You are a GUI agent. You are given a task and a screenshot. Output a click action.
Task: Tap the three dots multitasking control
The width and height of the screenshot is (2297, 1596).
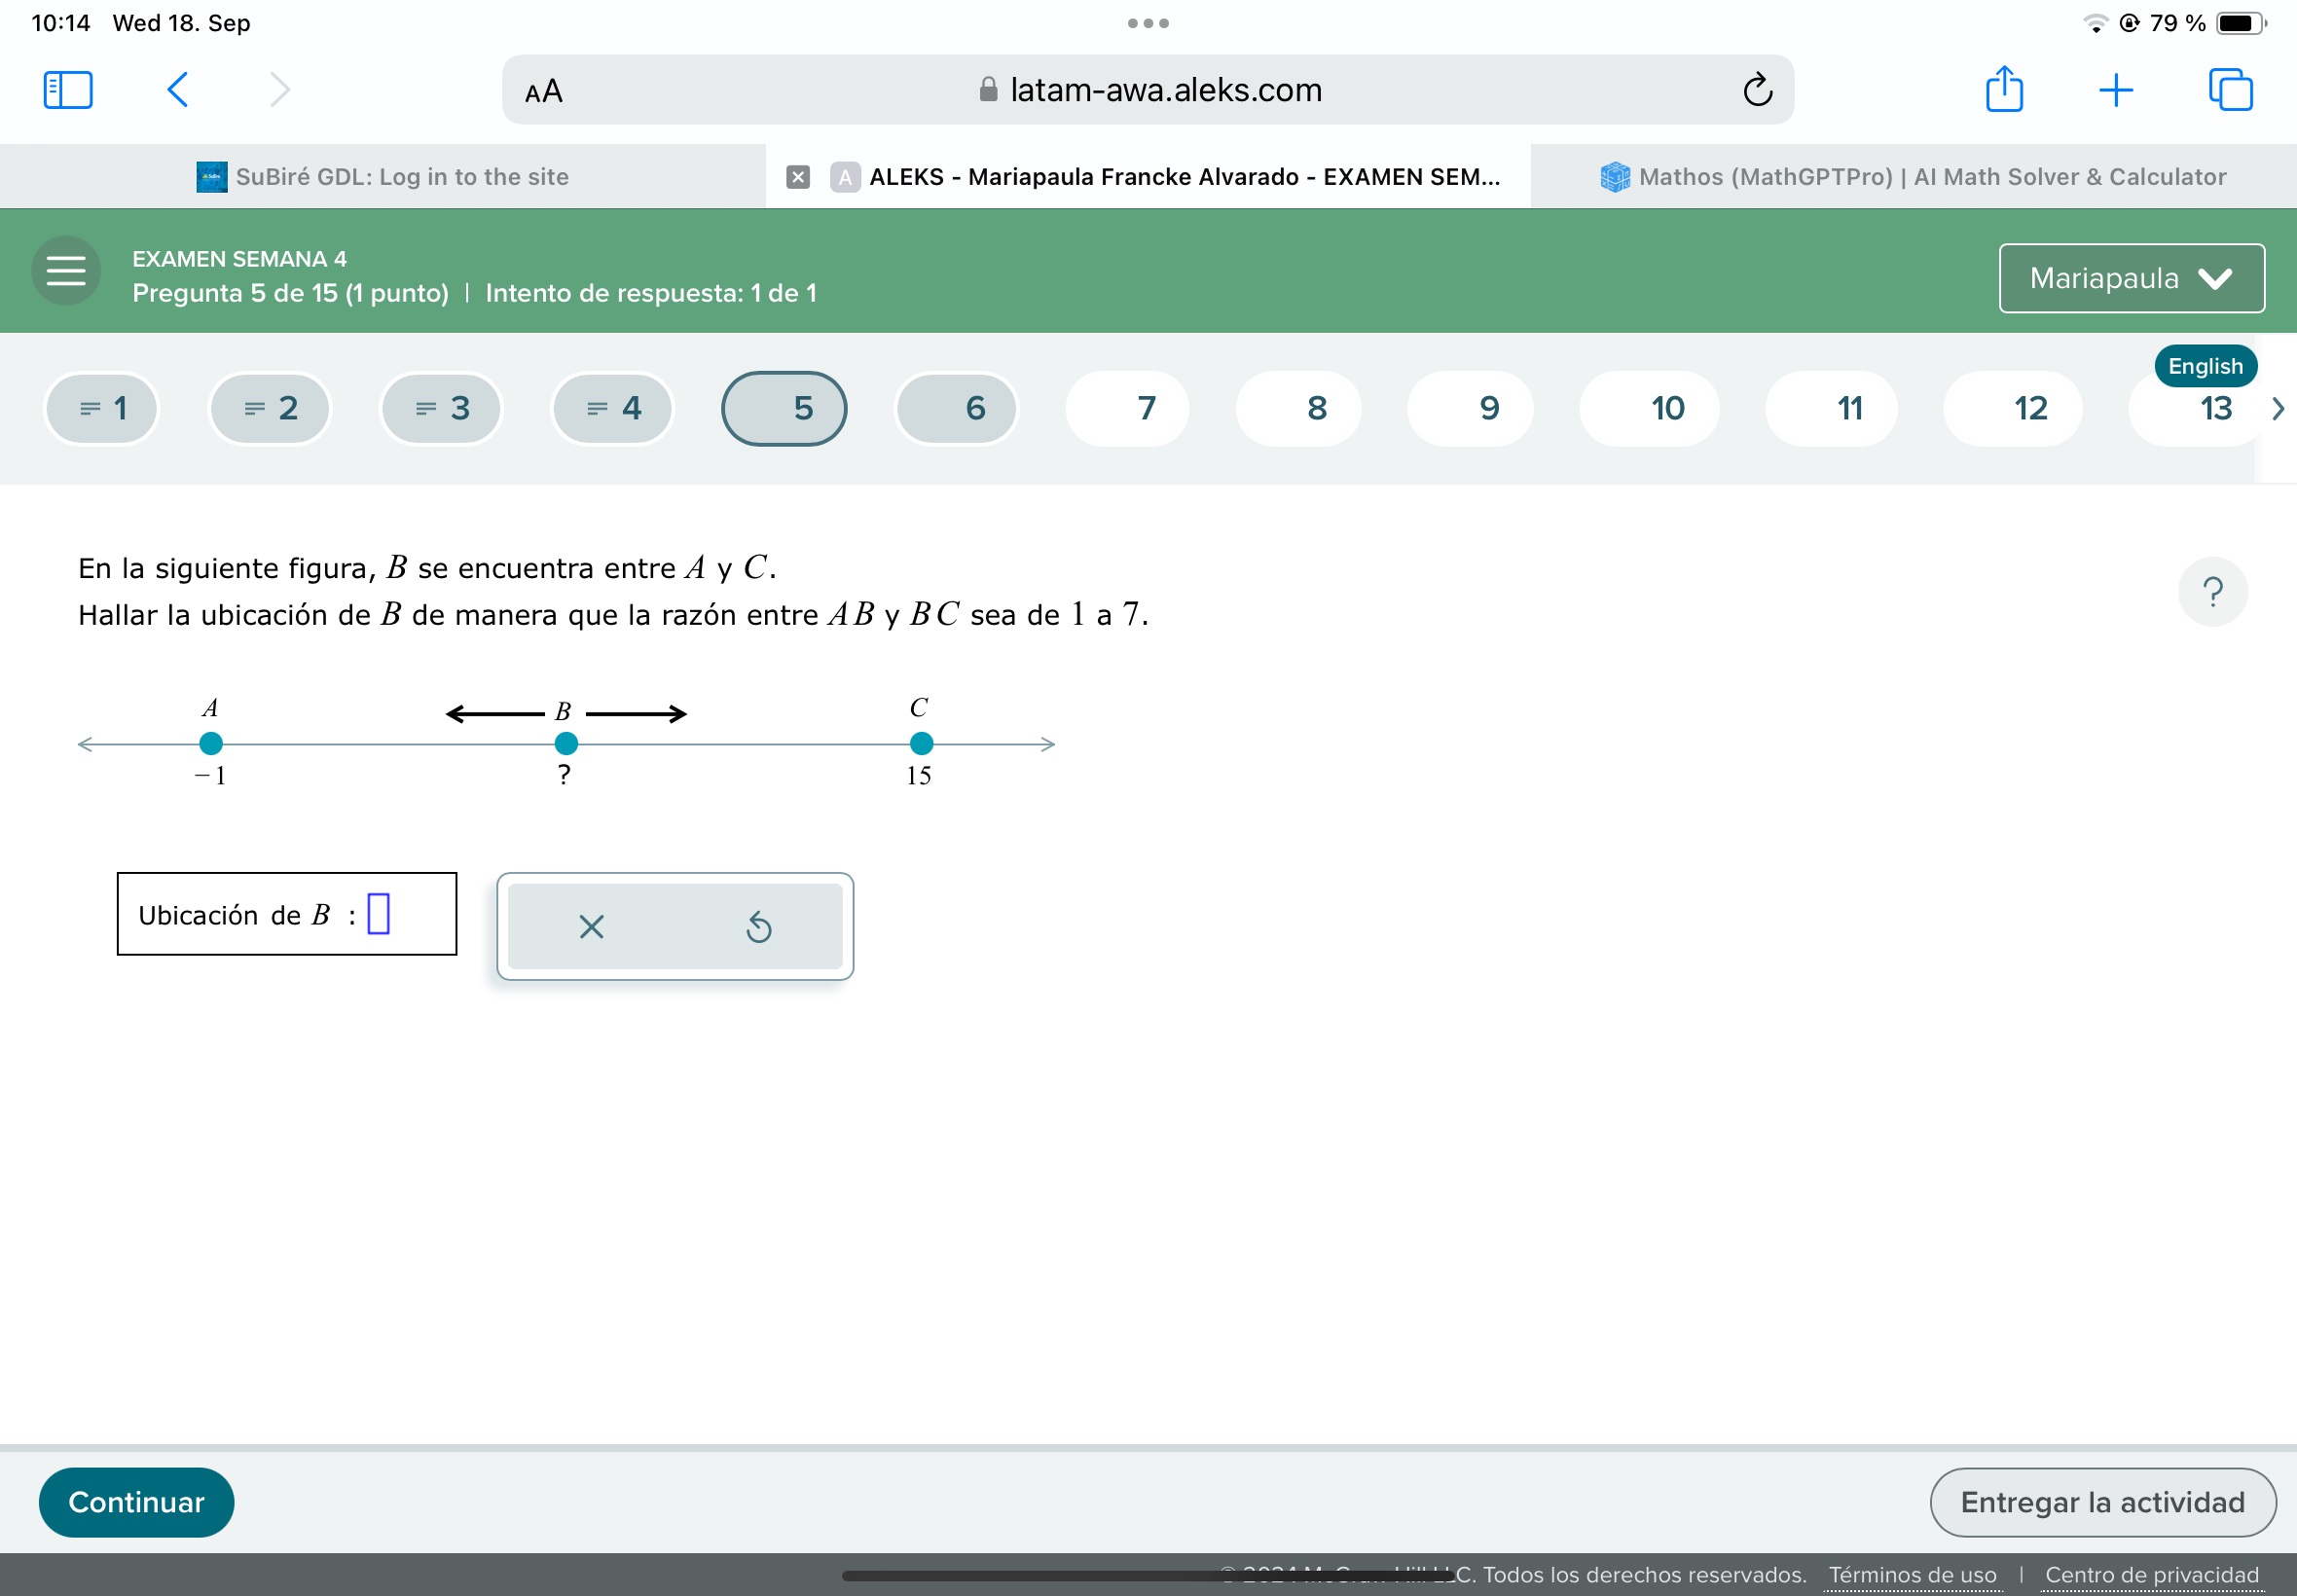[1148, 23]
